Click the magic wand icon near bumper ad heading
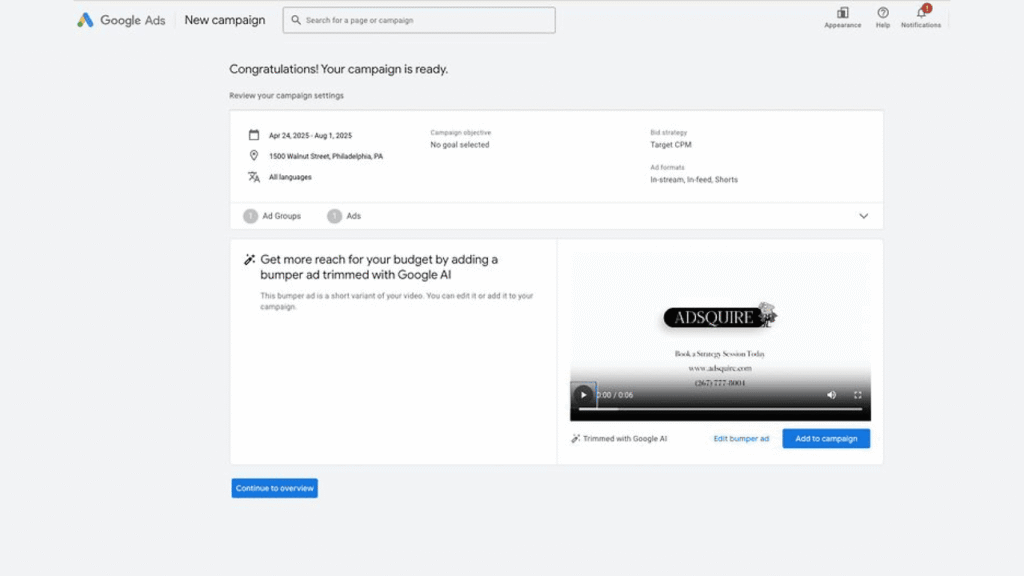Screen dimensions: 1024x576 click(x=249, y=258)
